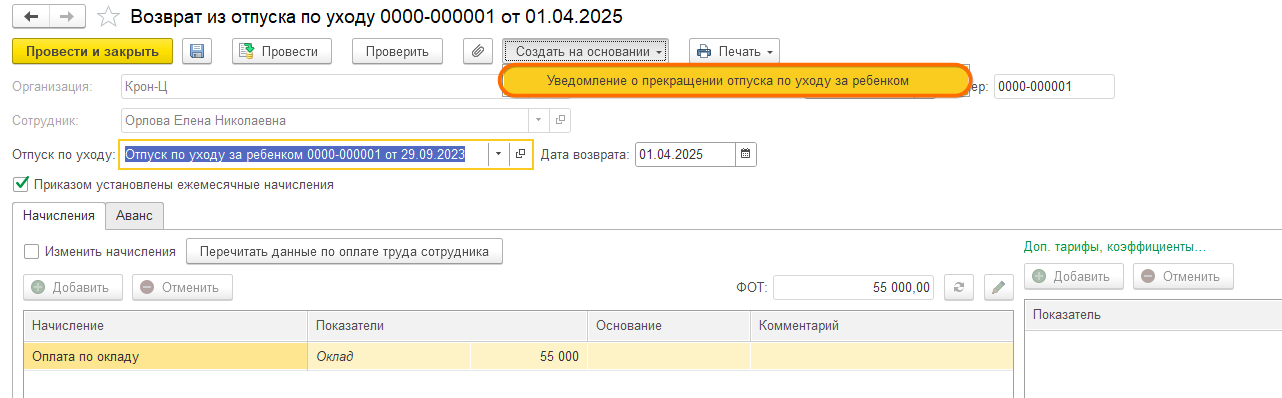Open attached files with the paperclip icon

click(478, 51)
